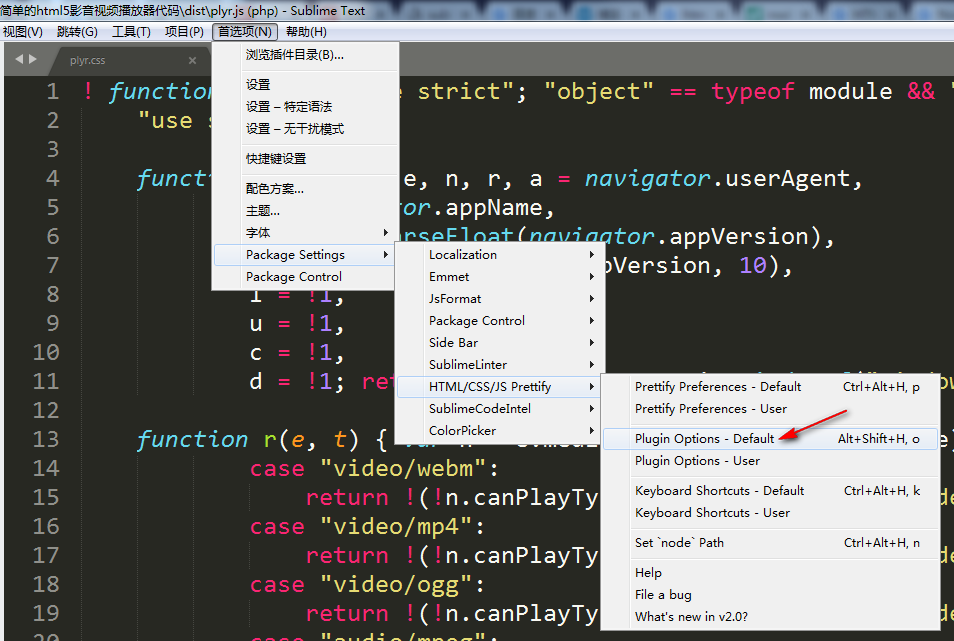Click appName text on line 5
The height and width of the screenshot is (641, 954).
[x=494, y=207]
